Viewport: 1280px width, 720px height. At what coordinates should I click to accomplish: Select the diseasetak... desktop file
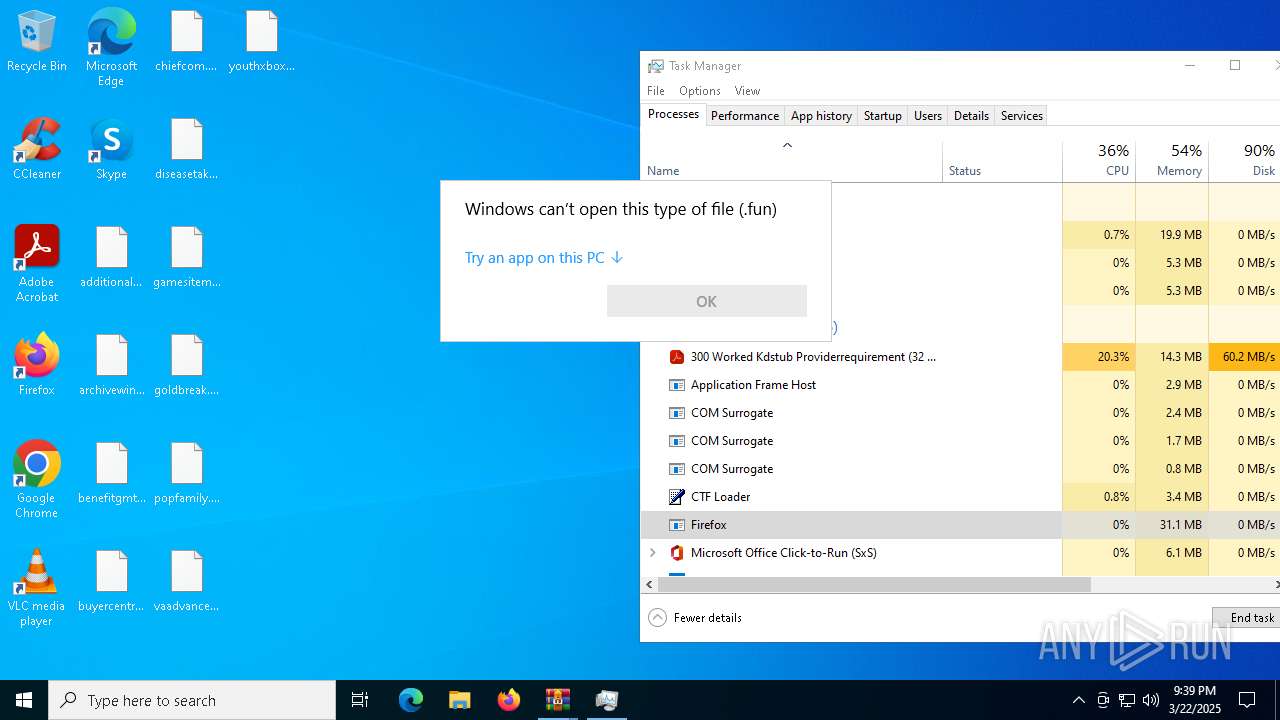tap(186, 150)
